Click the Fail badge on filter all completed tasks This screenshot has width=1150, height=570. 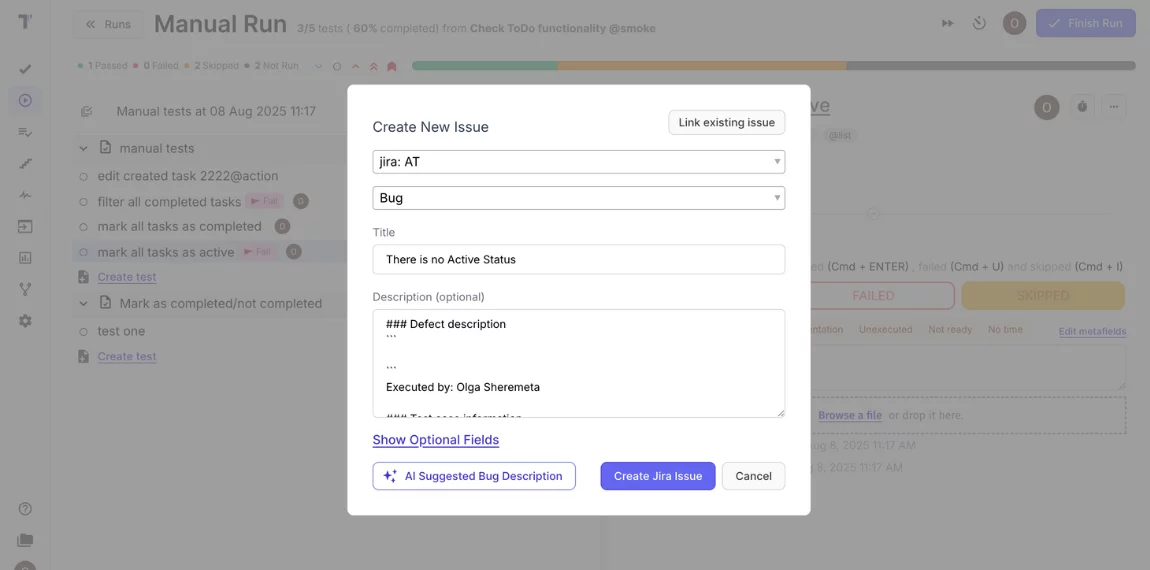(x=265, y=201)
